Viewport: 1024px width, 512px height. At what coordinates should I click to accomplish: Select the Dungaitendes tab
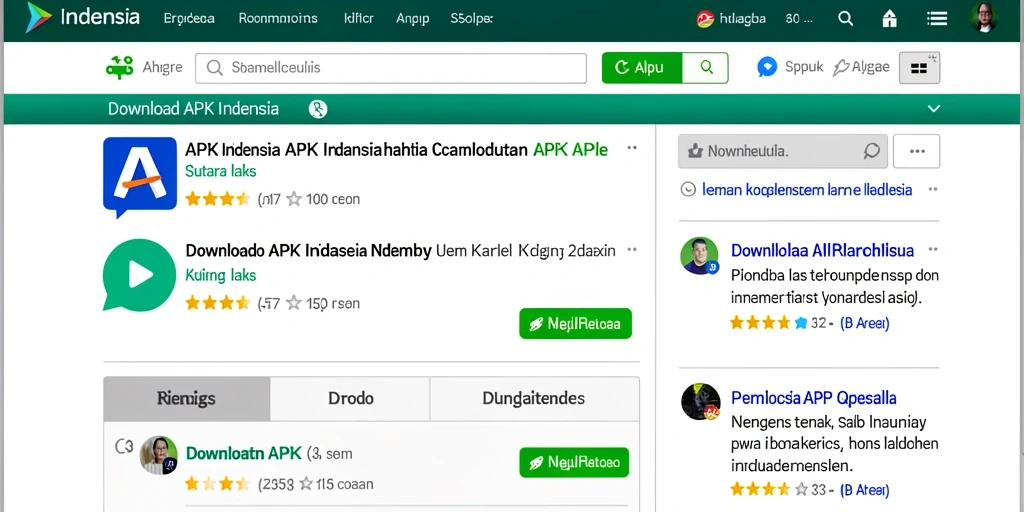[x=534, y=398]
